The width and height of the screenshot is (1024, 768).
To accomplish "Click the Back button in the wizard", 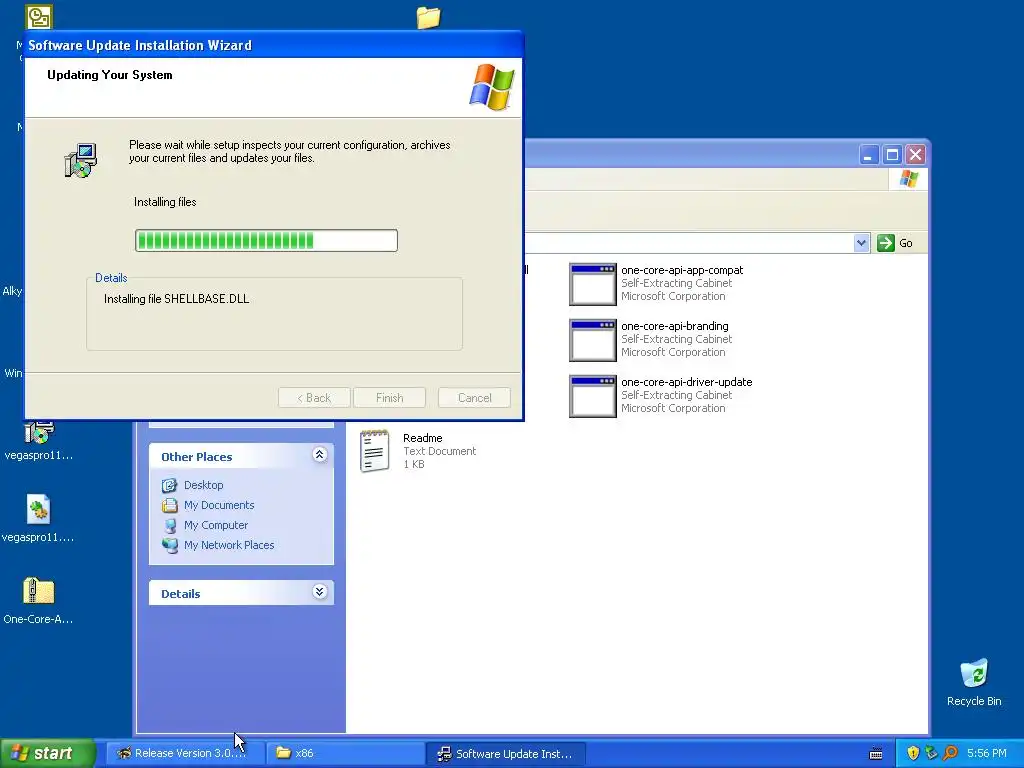I will (314, 398).
